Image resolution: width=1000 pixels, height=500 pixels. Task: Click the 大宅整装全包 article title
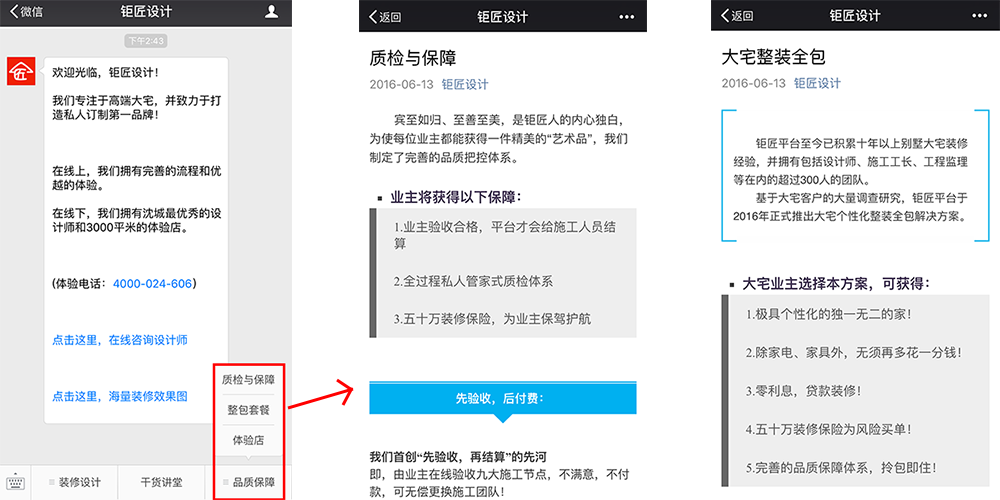[774, 57]
